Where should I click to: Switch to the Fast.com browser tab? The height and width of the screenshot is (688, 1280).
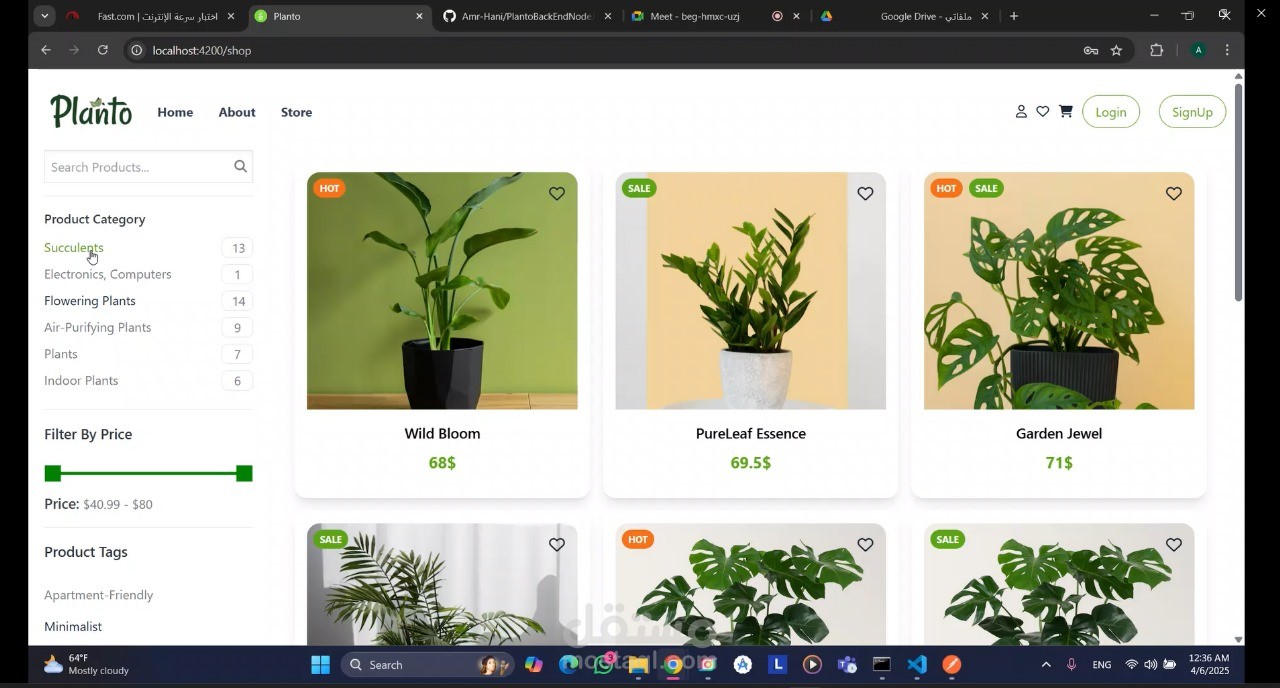(150, 16)
